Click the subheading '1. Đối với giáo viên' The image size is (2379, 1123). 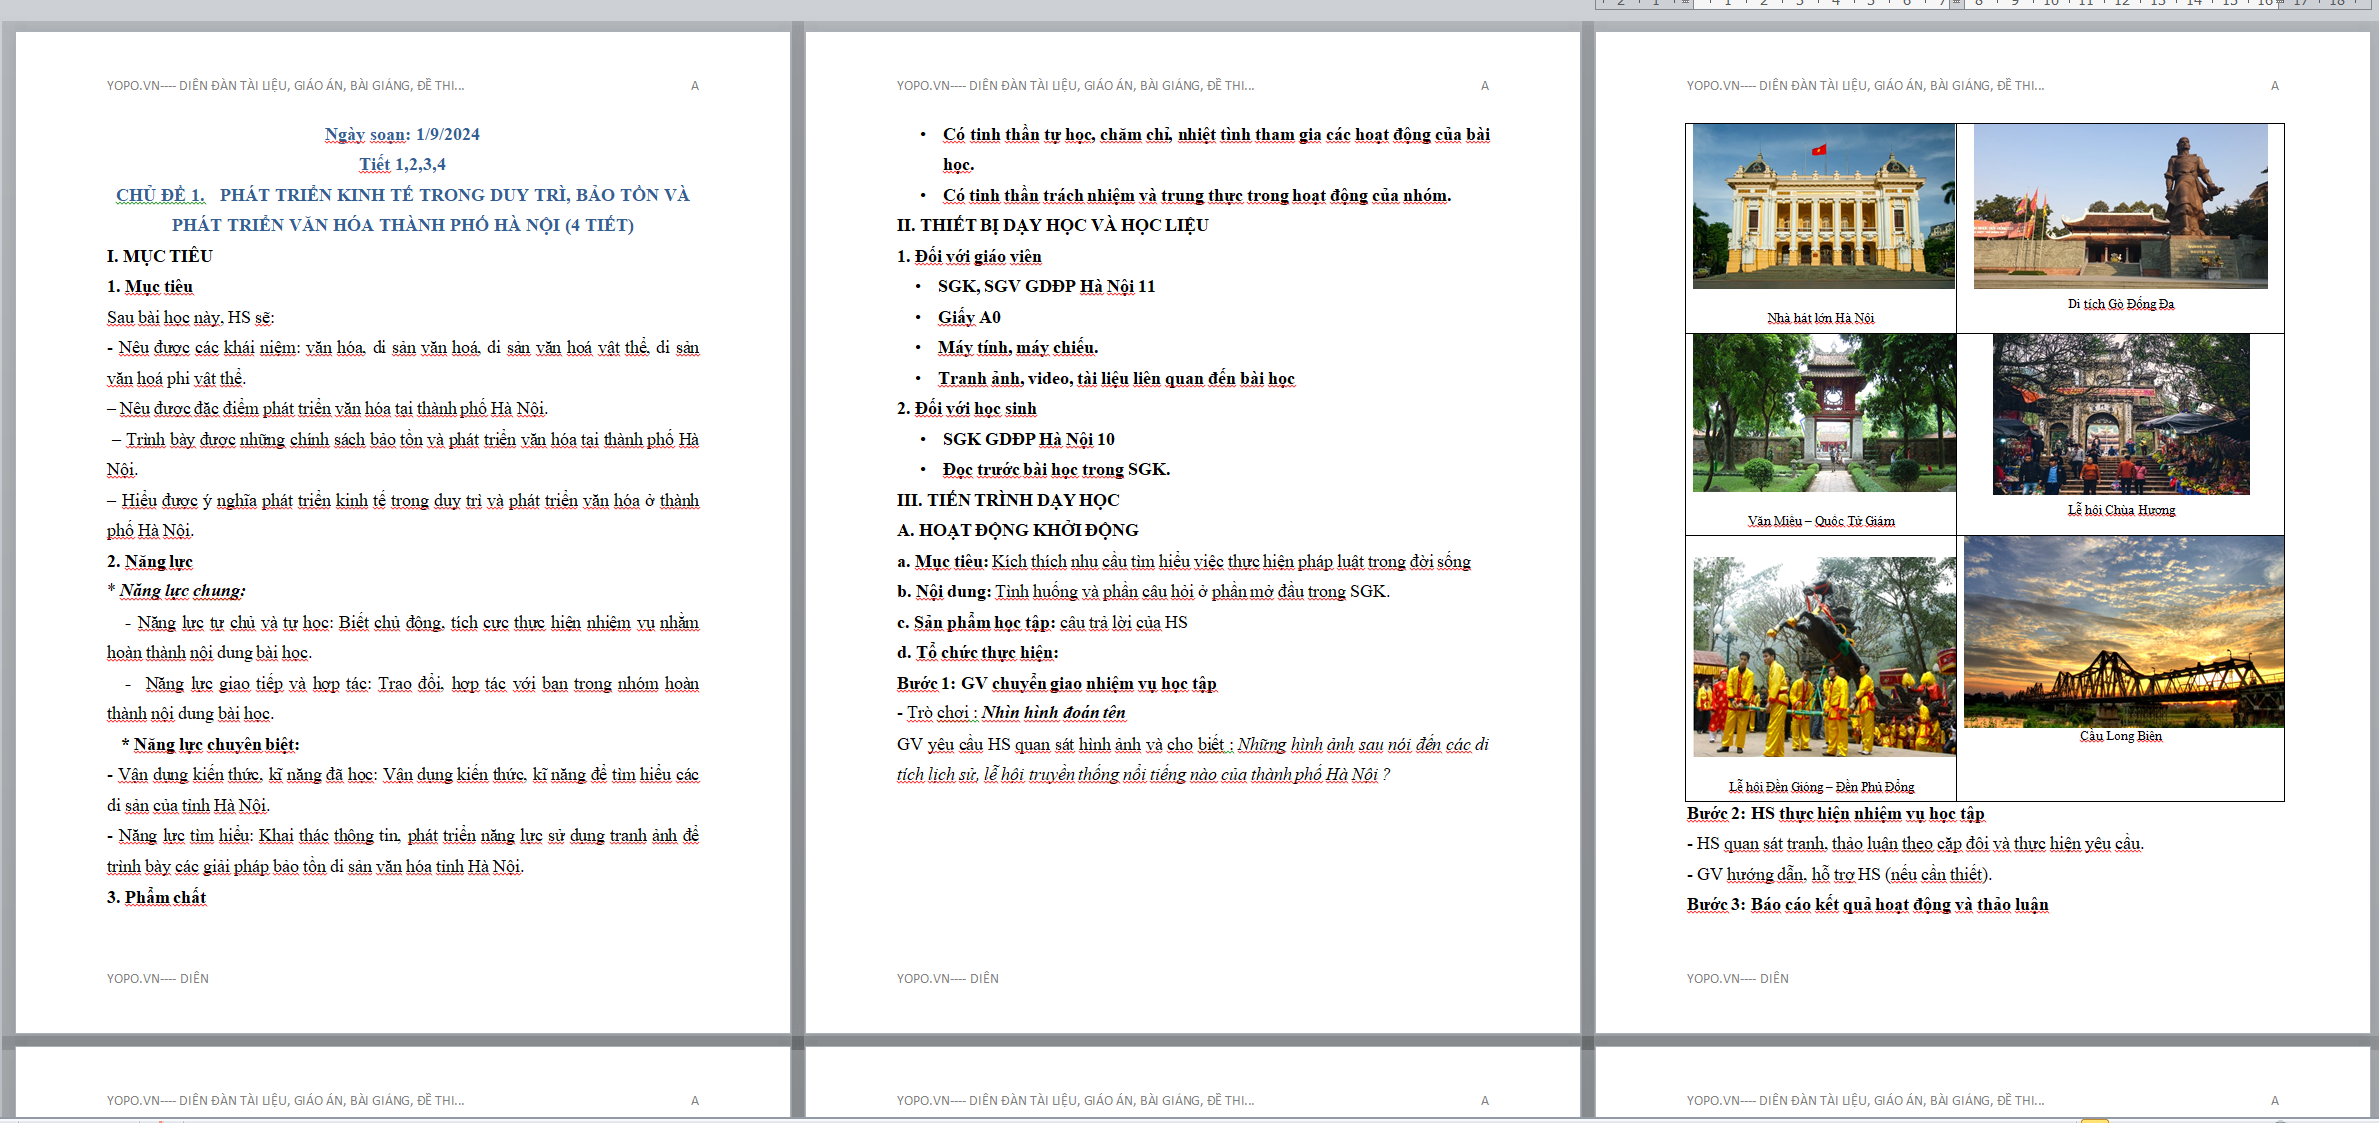pyautogui.click(x=969, y=256)
